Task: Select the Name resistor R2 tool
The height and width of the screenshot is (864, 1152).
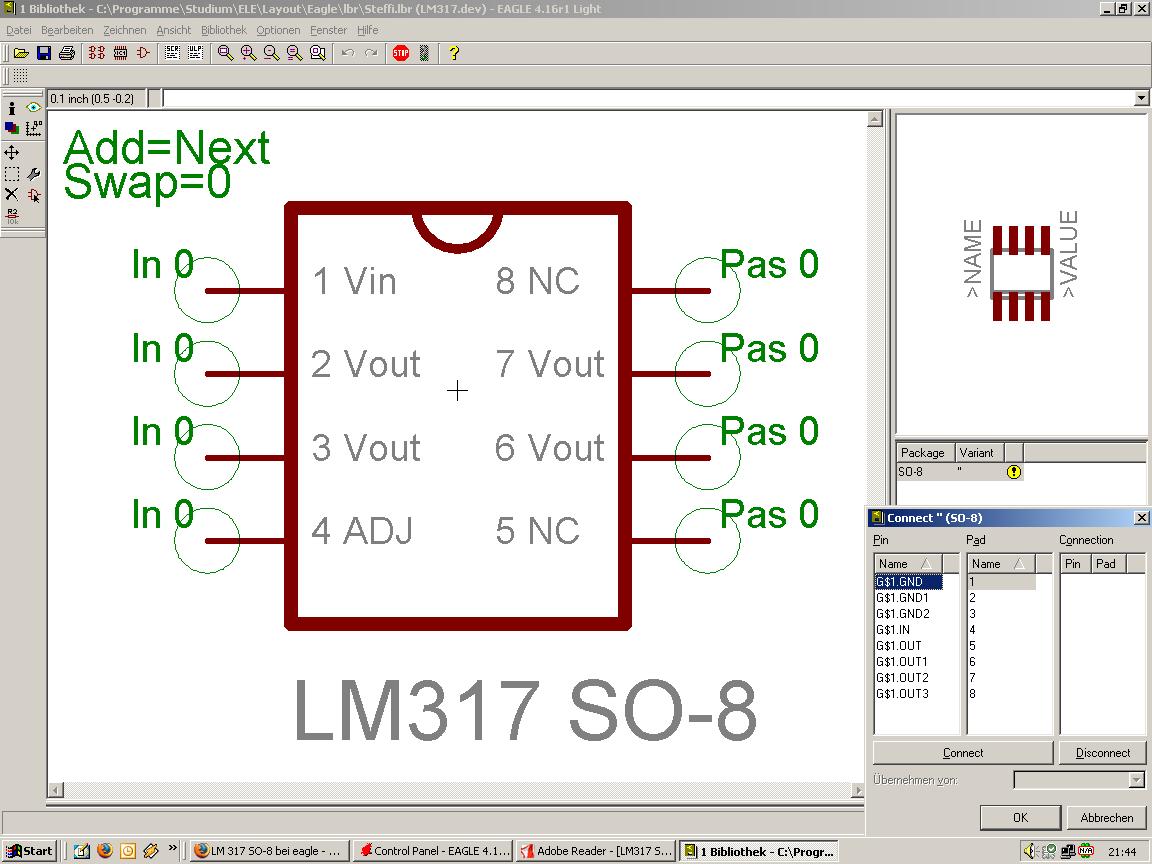Action: [12, 216]
